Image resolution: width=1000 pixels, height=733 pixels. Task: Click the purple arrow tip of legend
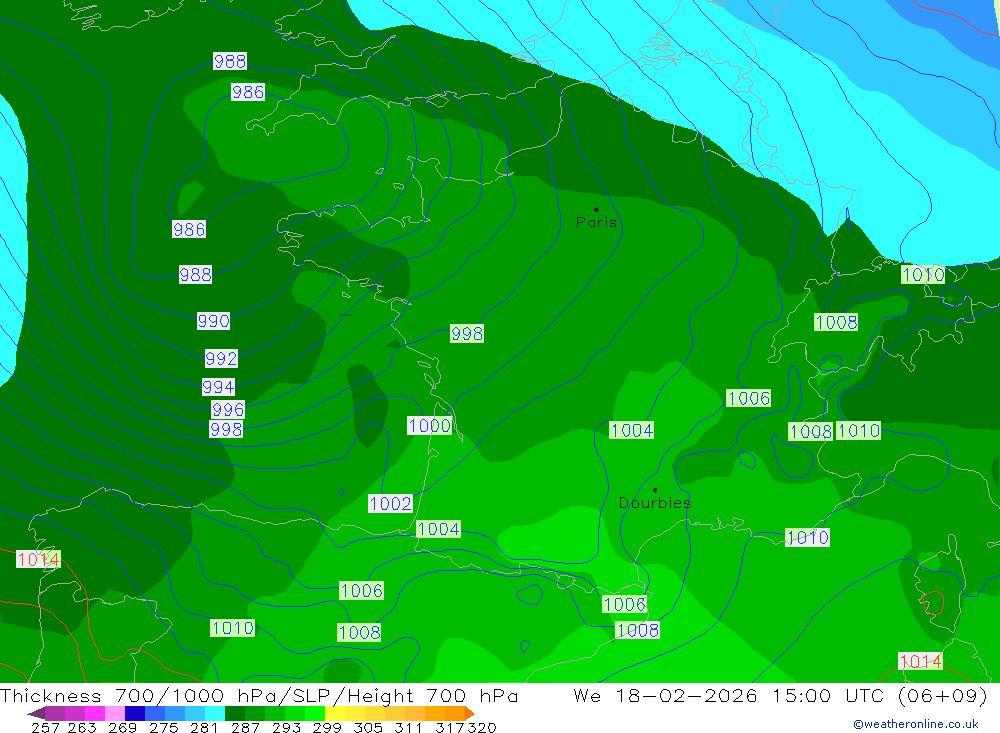coord(36,713)
